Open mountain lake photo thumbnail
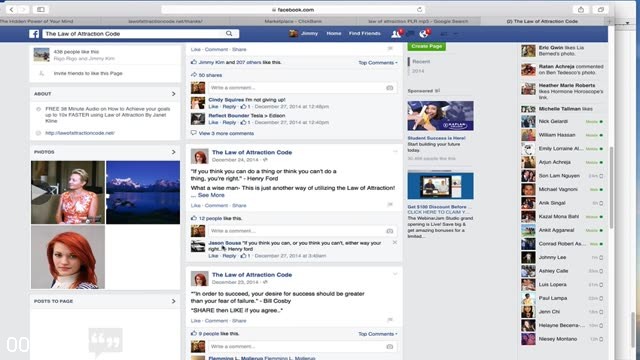 pos(143,192)
